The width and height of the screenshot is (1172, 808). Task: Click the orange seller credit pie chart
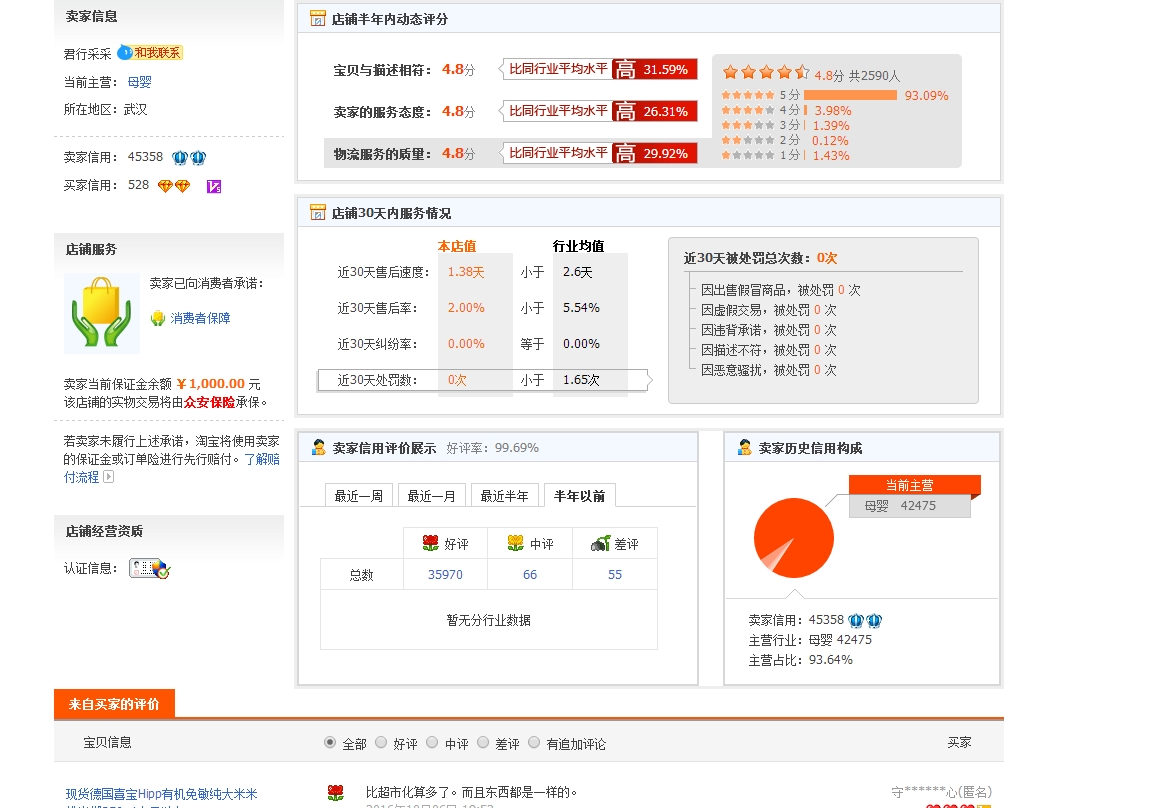[795, 537]
